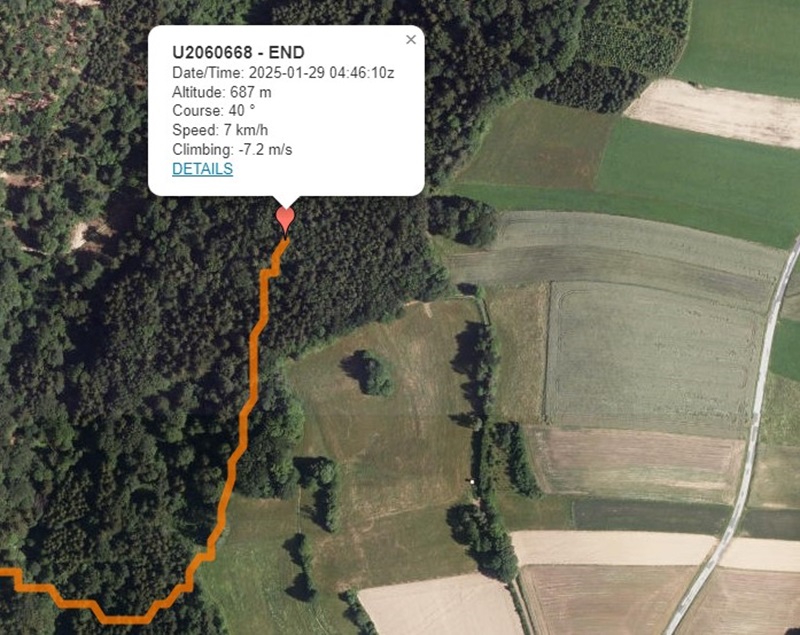
Task: Click the large striped gray-green field
Action: 651,355
